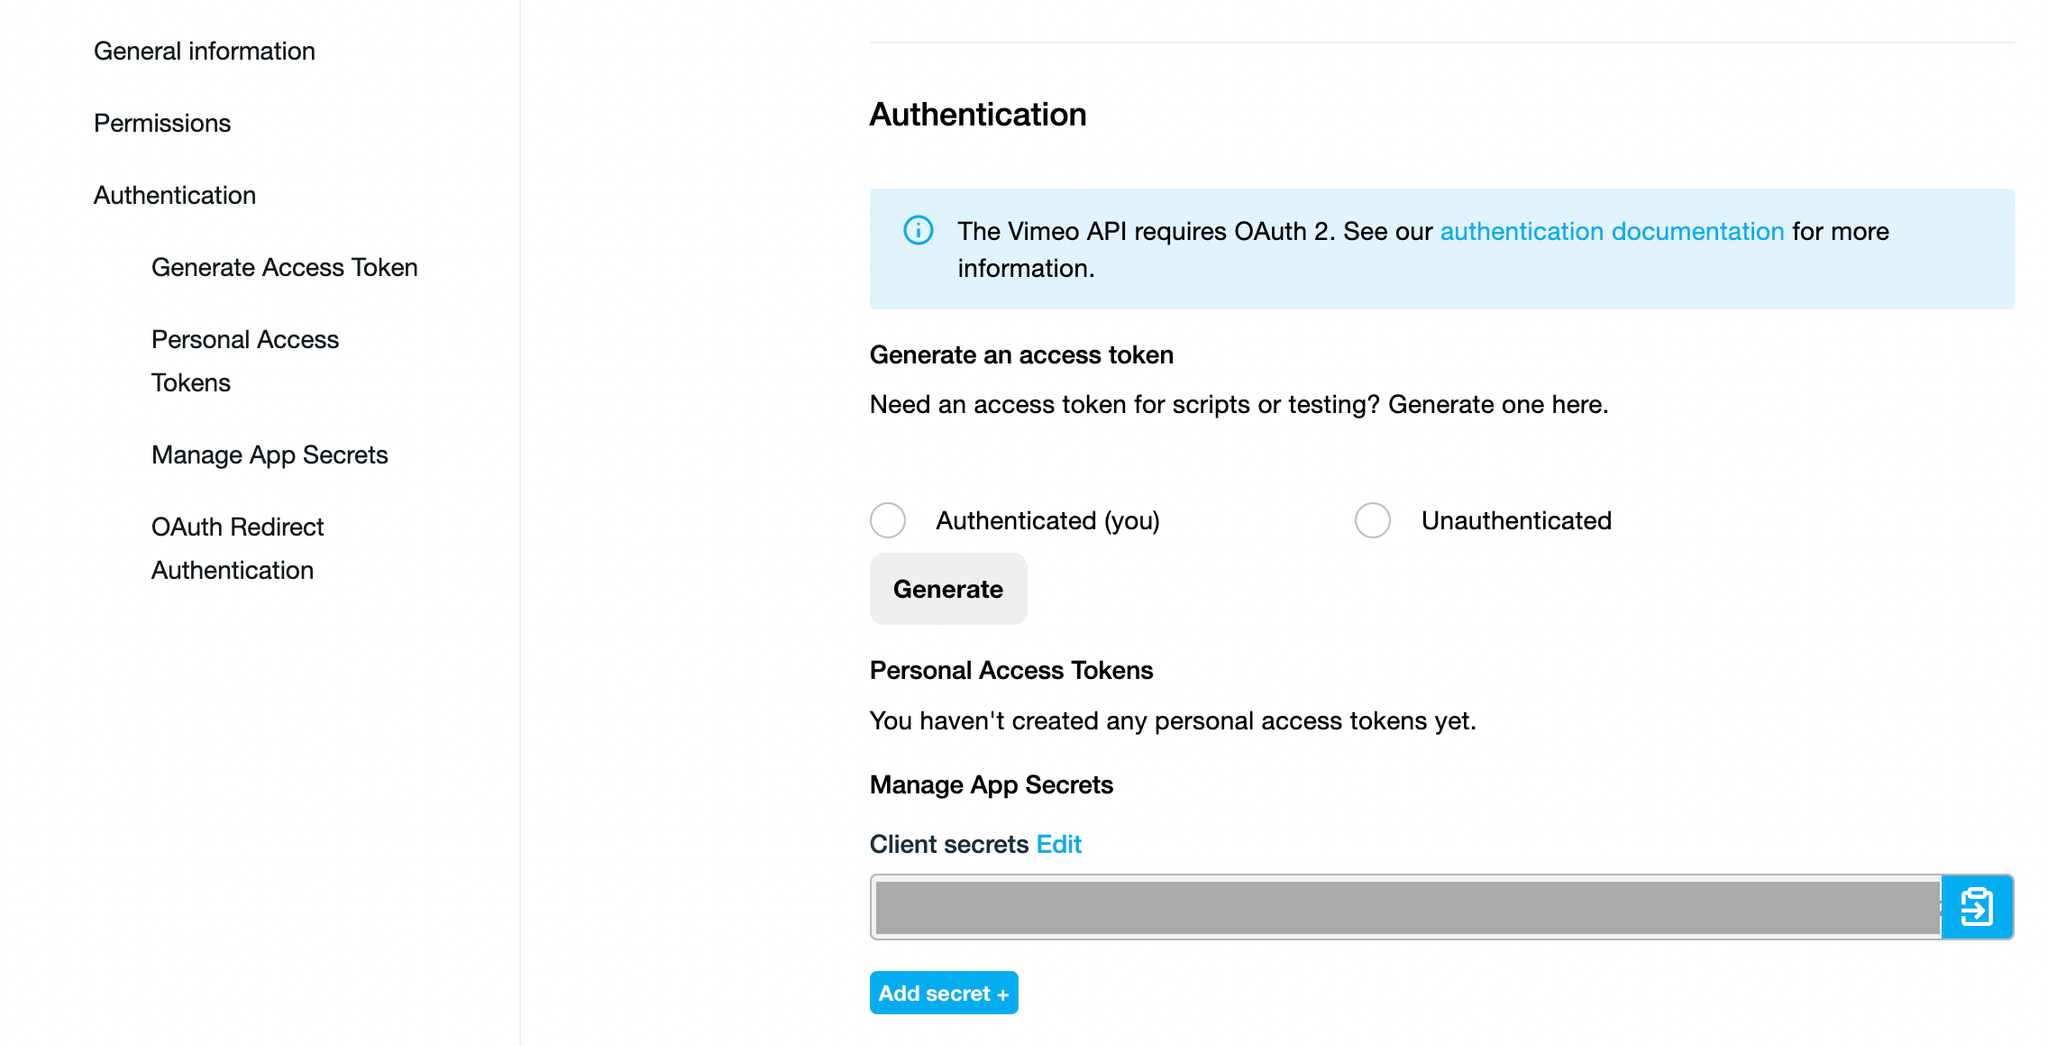Jump to Generate Access Token section
This screenshot has height=1046, width=2048.
pos(285,267)
